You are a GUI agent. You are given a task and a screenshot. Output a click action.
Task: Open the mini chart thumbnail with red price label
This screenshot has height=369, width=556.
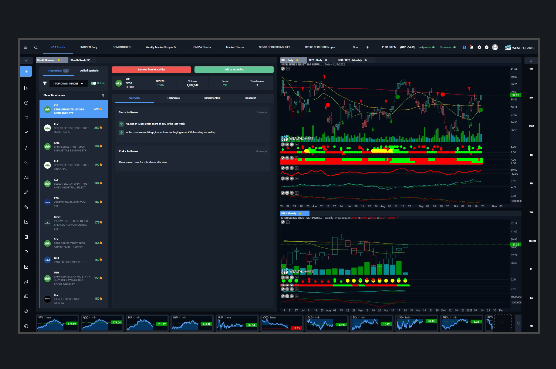coord(282,323)
